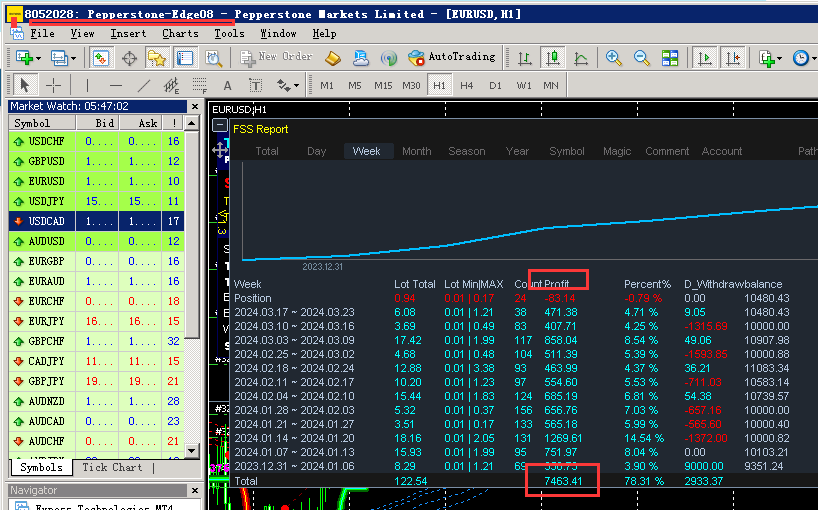Toggle Chart Shift icon
Screen dimensions: 818x510
[732, 57]
